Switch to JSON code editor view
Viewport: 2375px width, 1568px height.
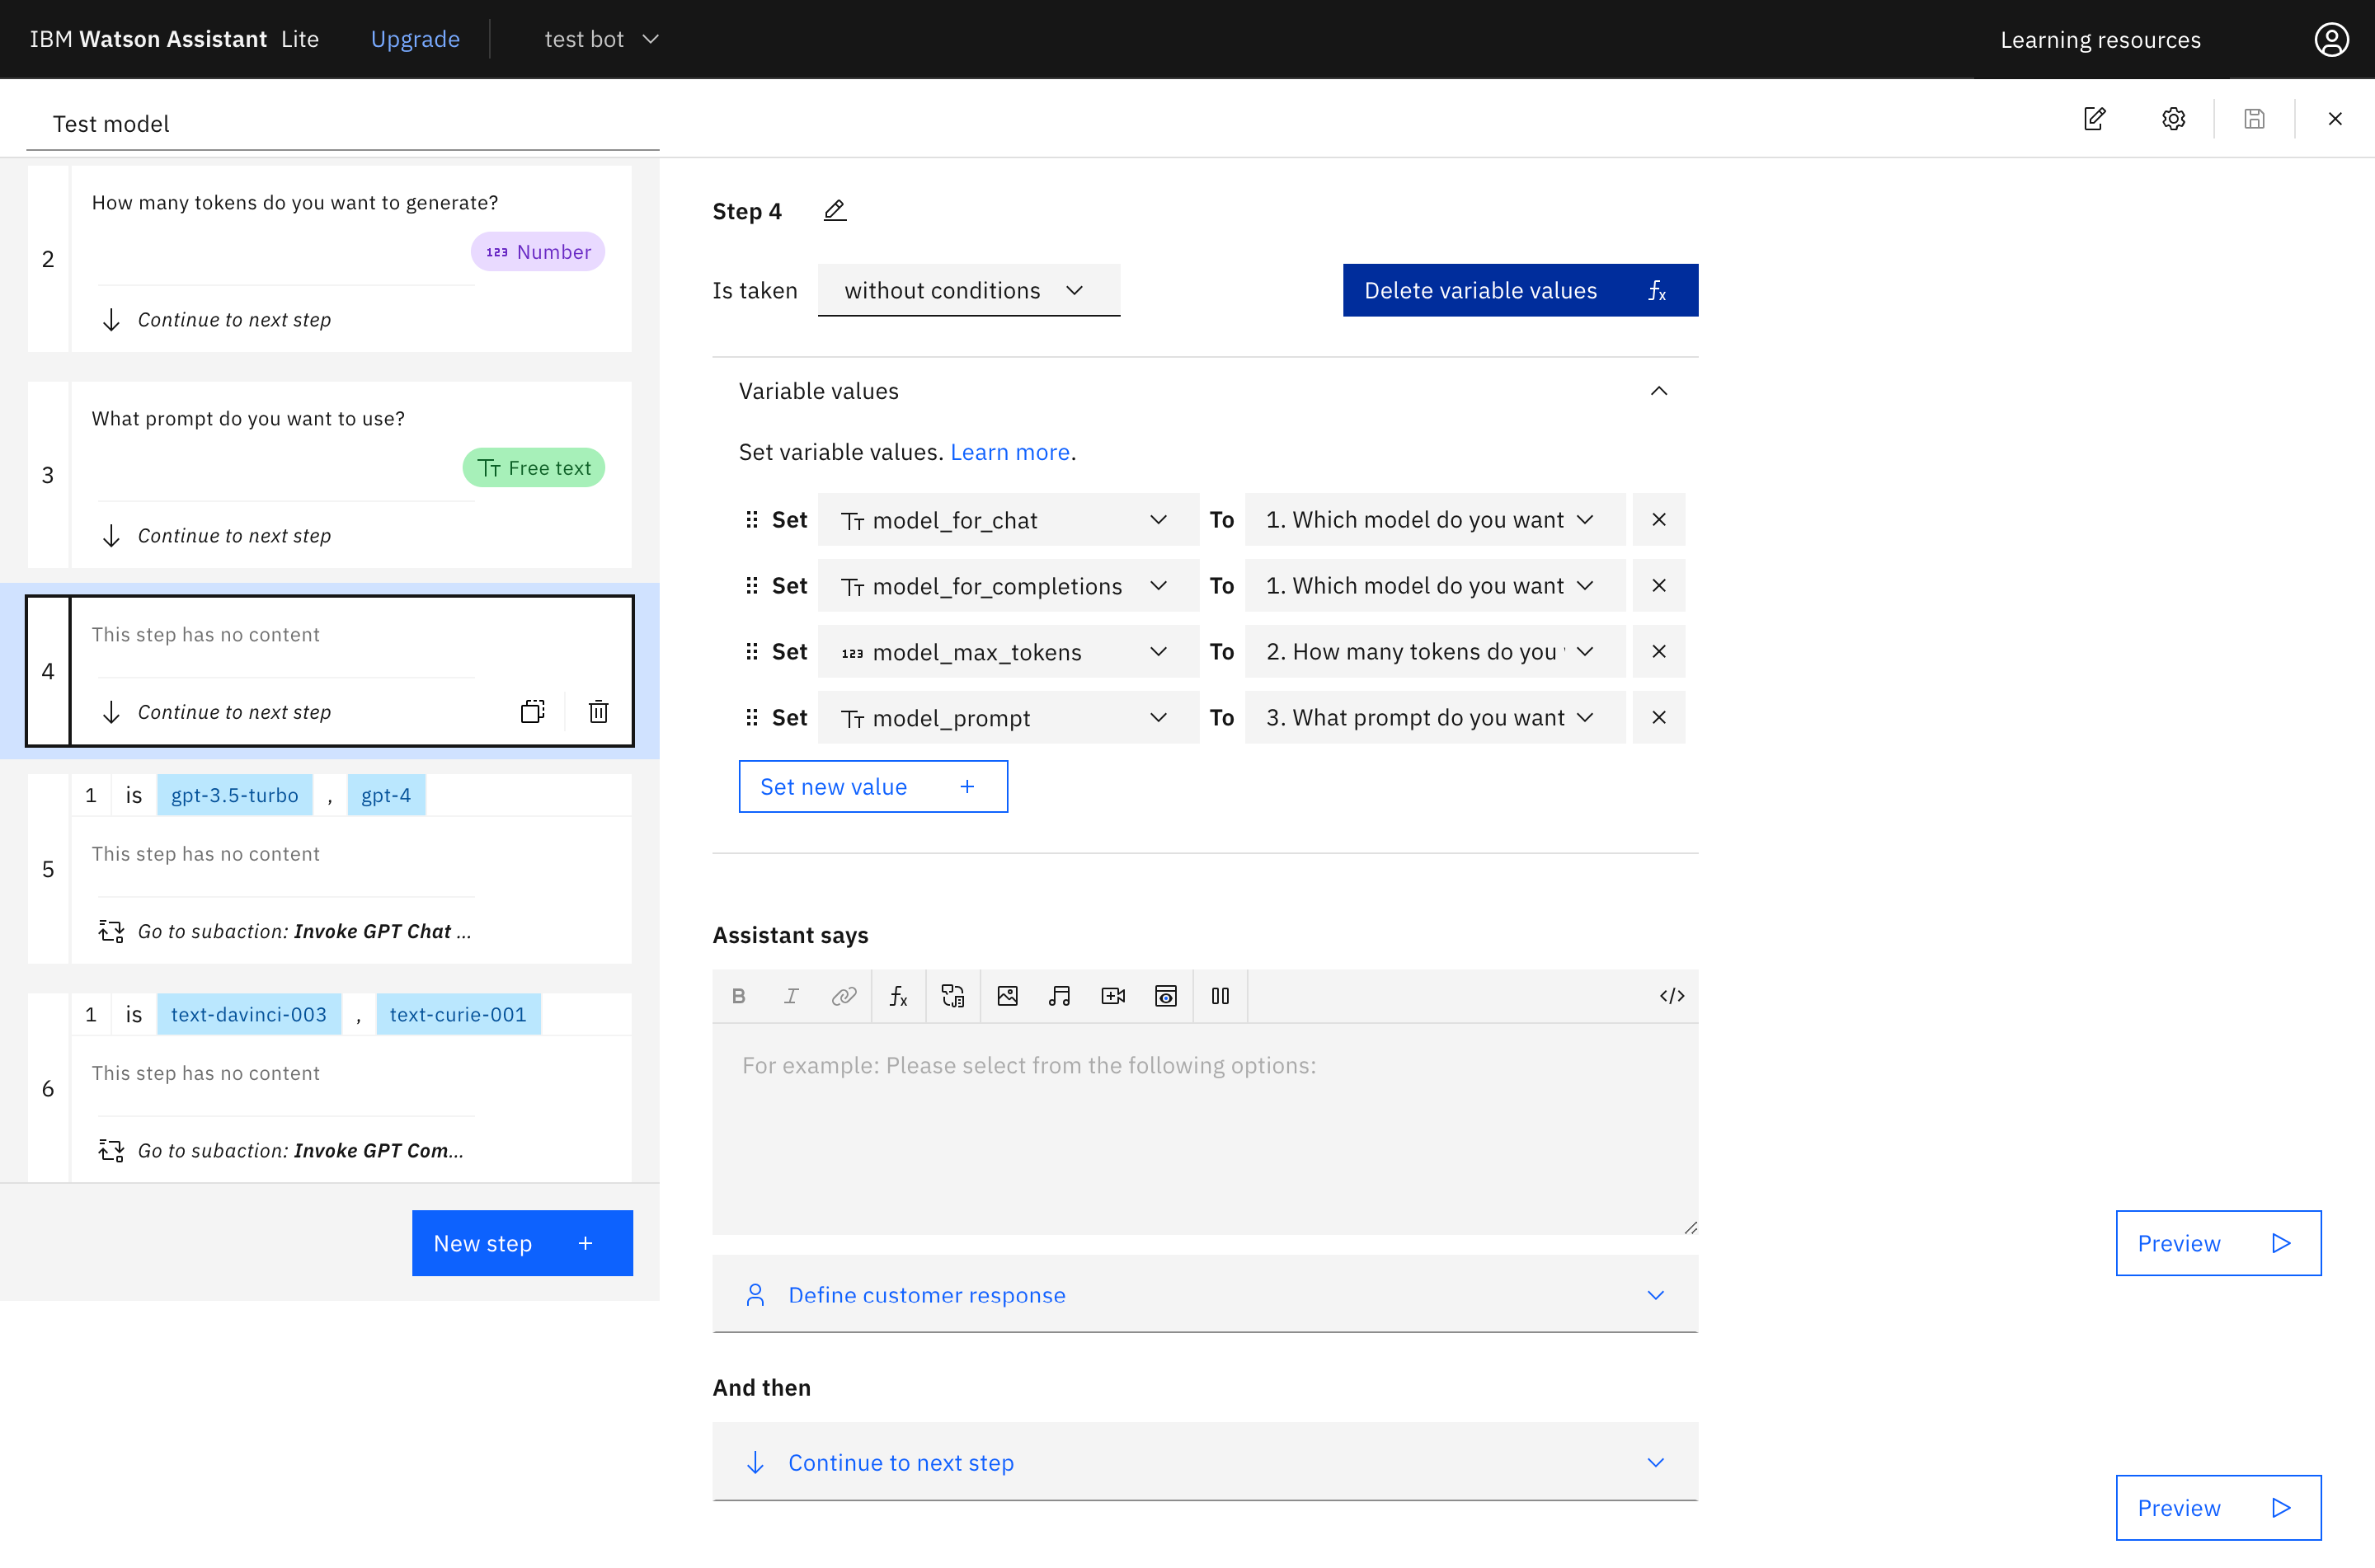click(x=1671, y=996)
